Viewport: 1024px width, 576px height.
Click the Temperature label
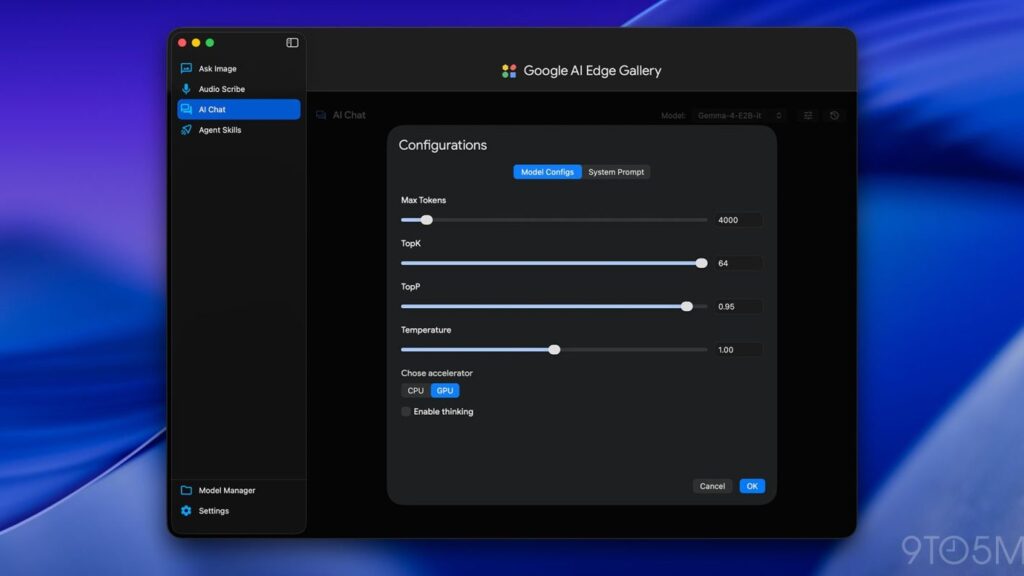[426, 330]
